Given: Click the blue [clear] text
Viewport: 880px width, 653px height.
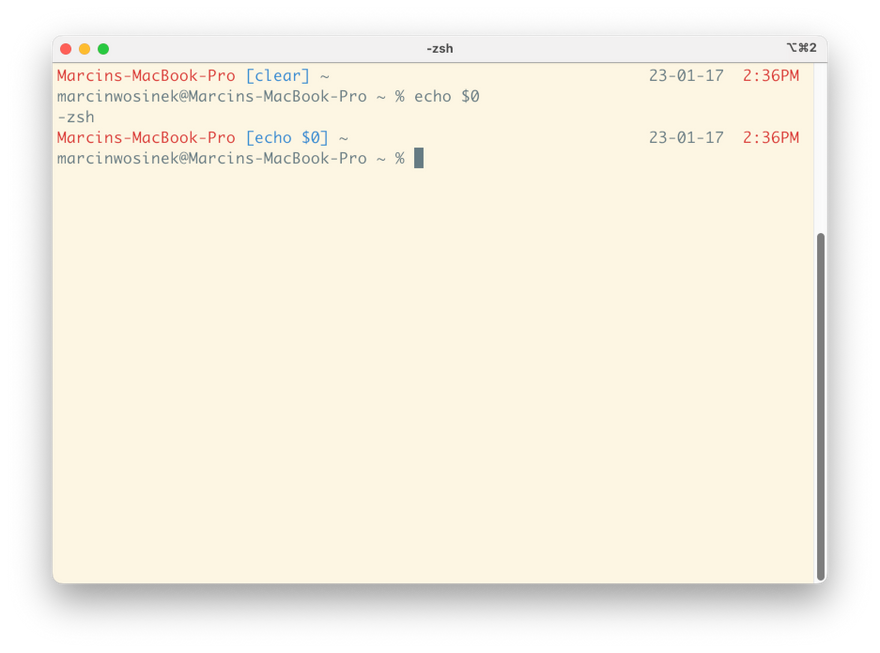Looking at the screenshot, I should click(x=278, y=76).
